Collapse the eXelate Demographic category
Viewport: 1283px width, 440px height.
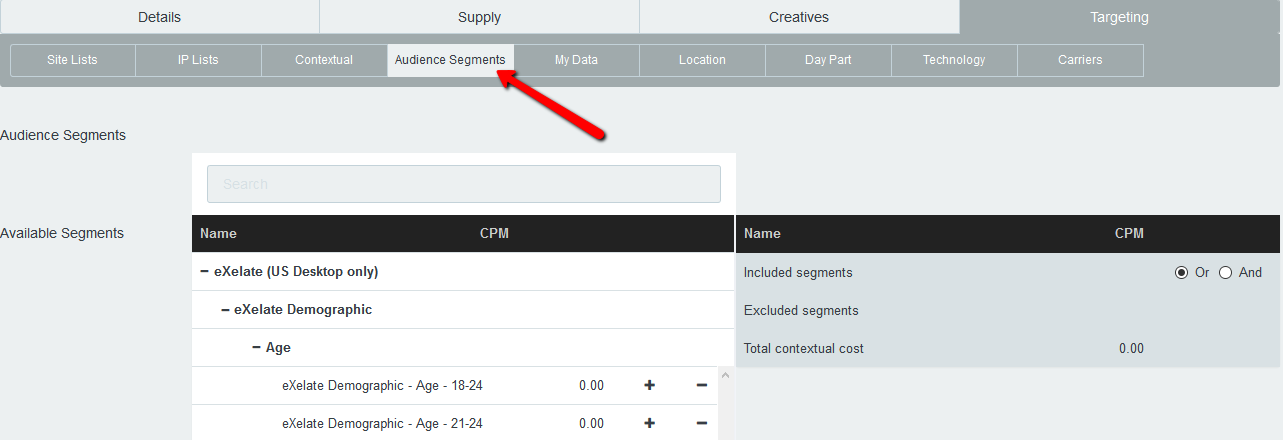point(225,309)
